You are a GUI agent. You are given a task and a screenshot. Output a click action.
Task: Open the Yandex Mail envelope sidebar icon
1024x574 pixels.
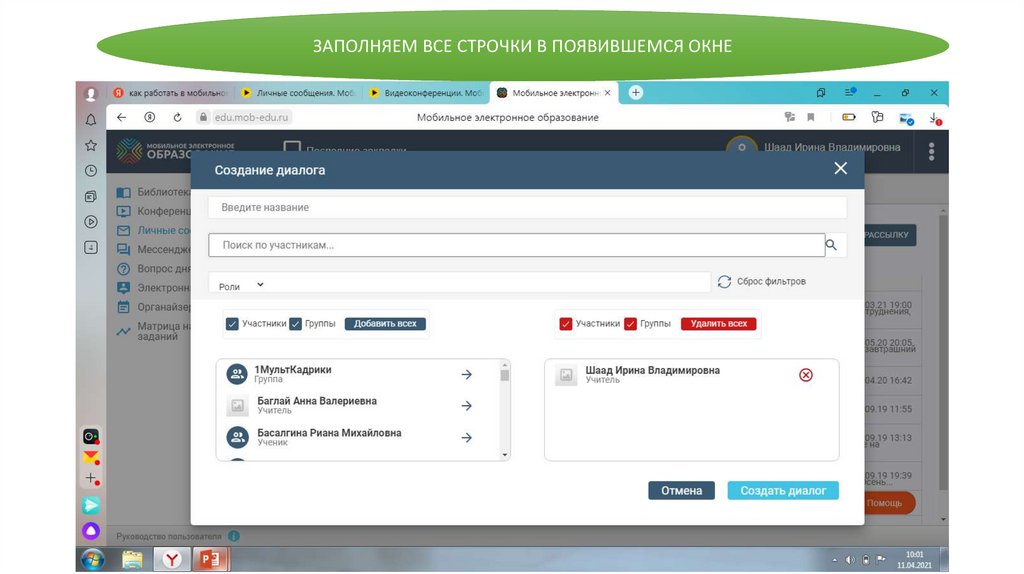pyautogui.click(x=91, y=457)
